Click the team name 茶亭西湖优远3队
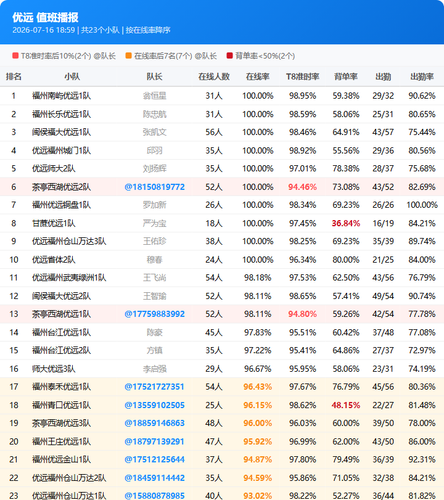 [61, 423]
